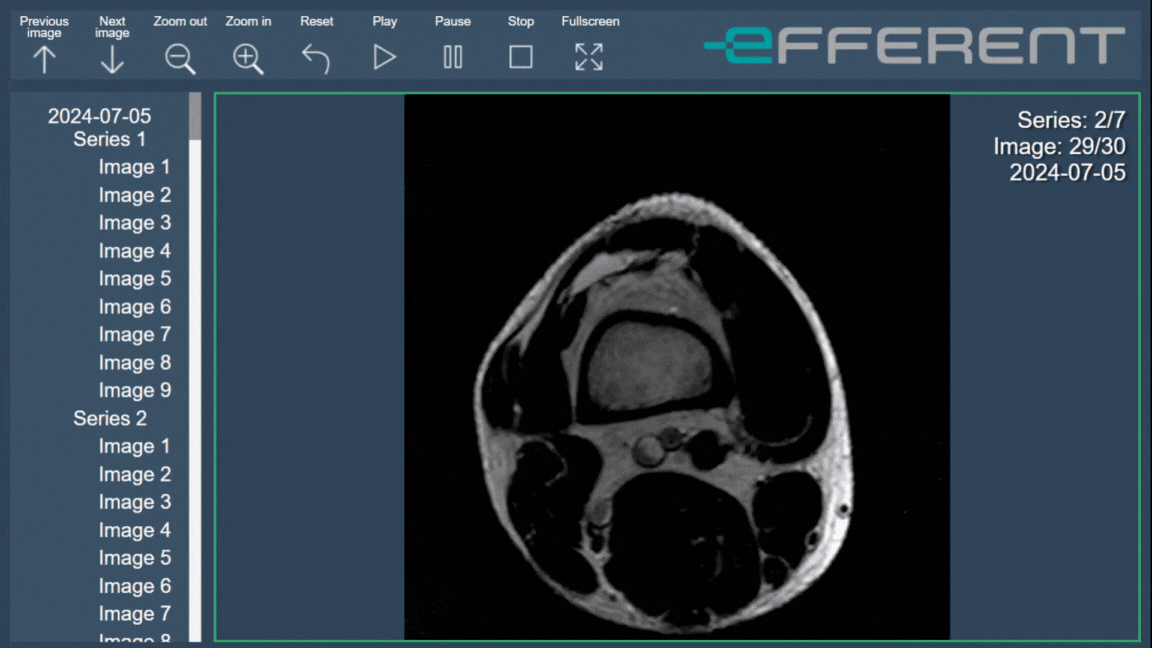Expand the Series 1 group
The height and width of the screenshot is (648, 1152).
[109, 139]
